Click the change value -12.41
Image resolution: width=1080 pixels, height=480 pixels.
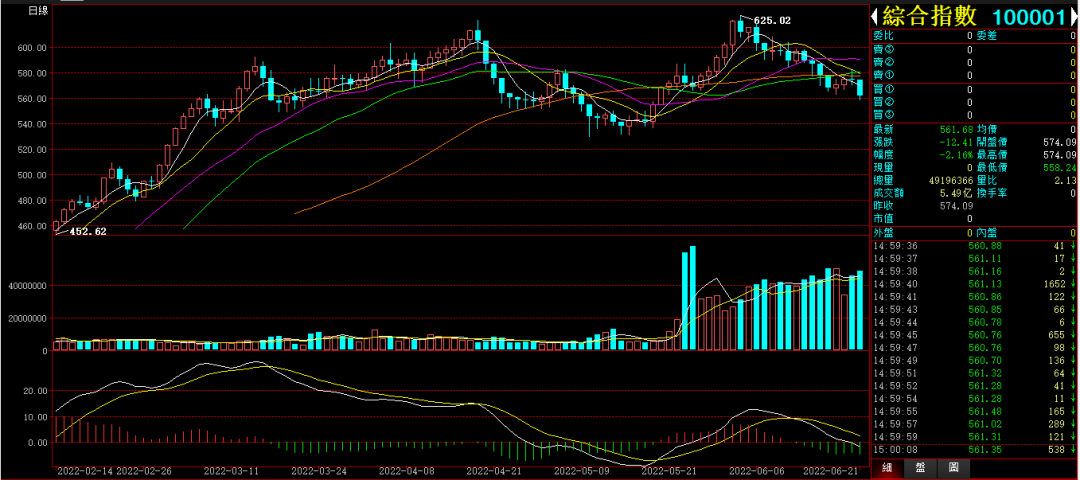tap(958, 142)
